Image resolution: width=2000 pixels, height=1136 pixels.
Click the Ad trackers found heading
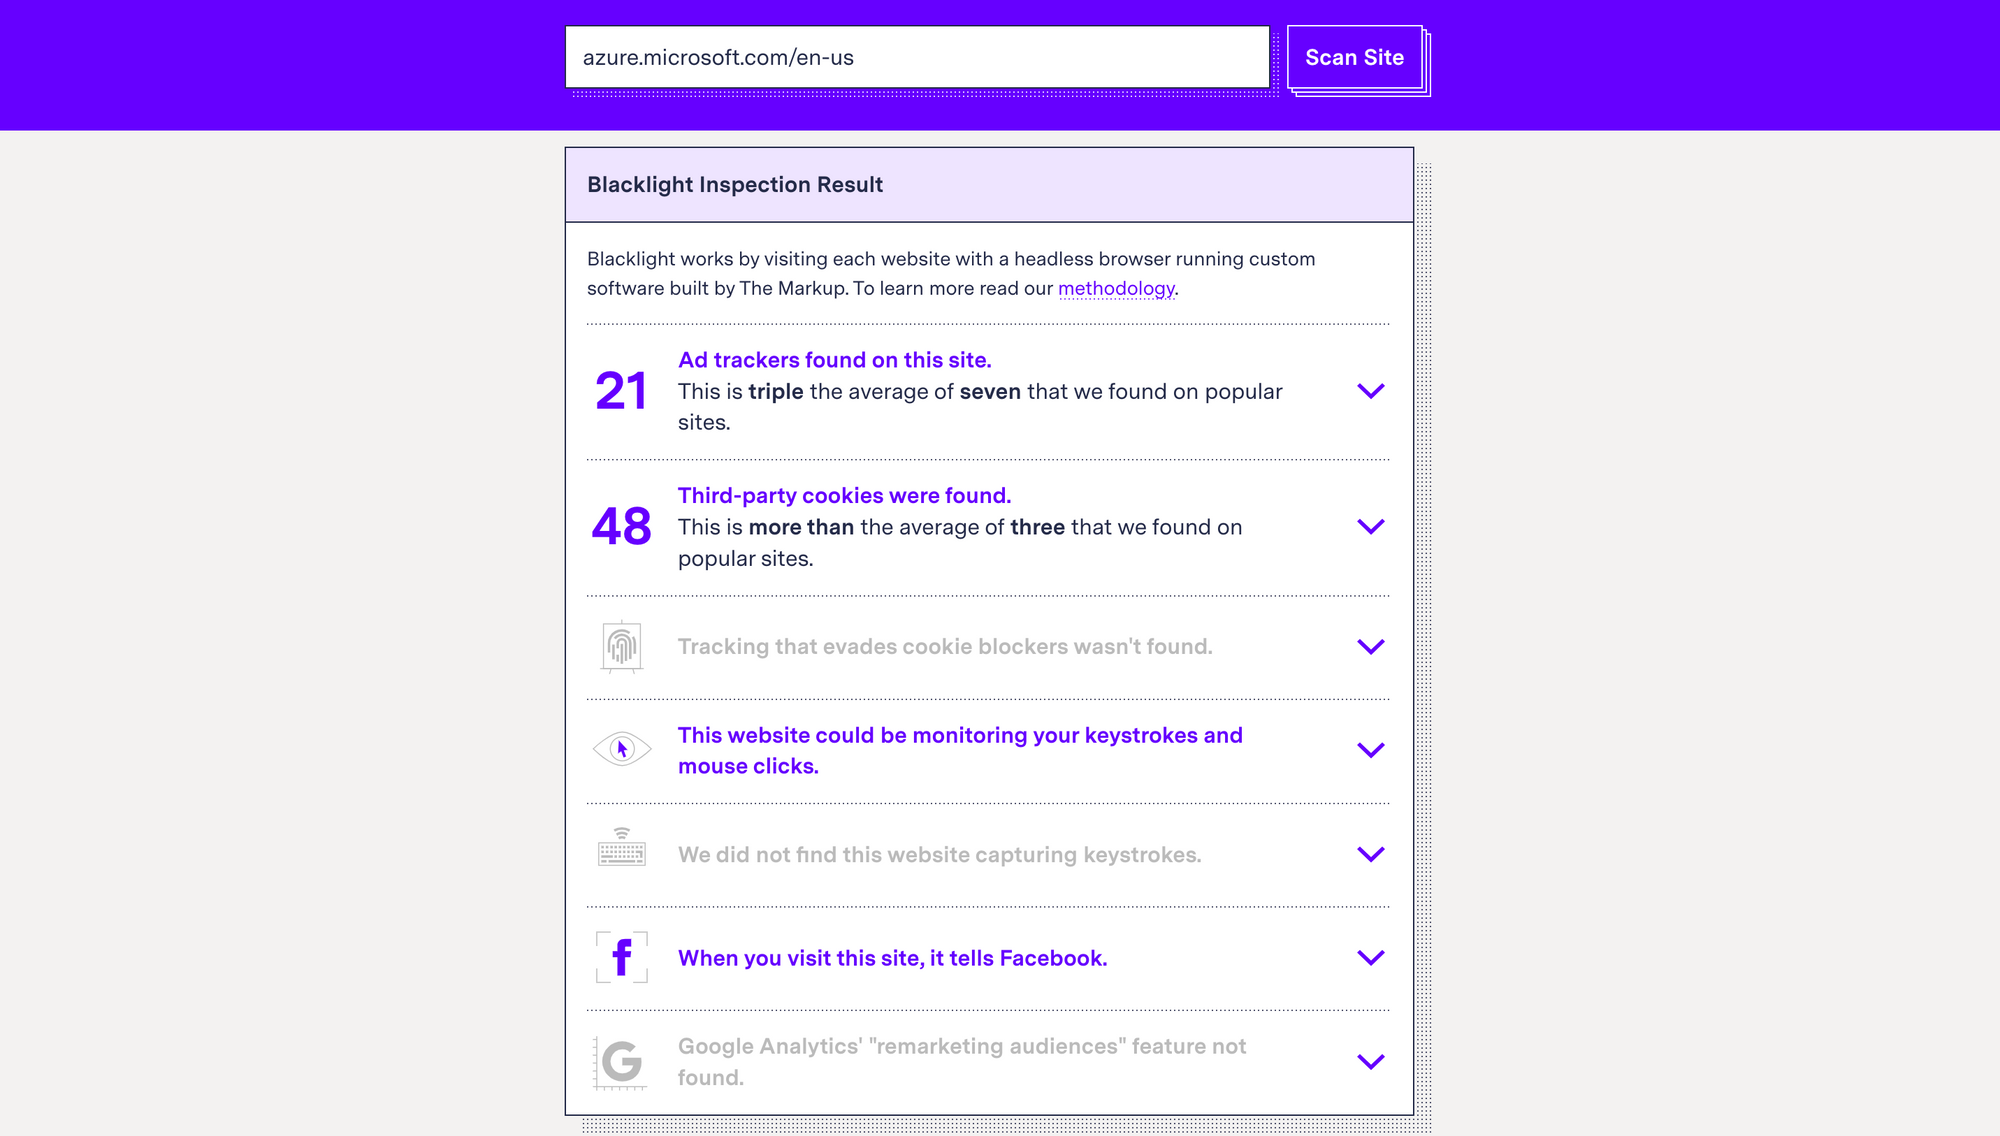pyautogui.click(x=834, y=360)
